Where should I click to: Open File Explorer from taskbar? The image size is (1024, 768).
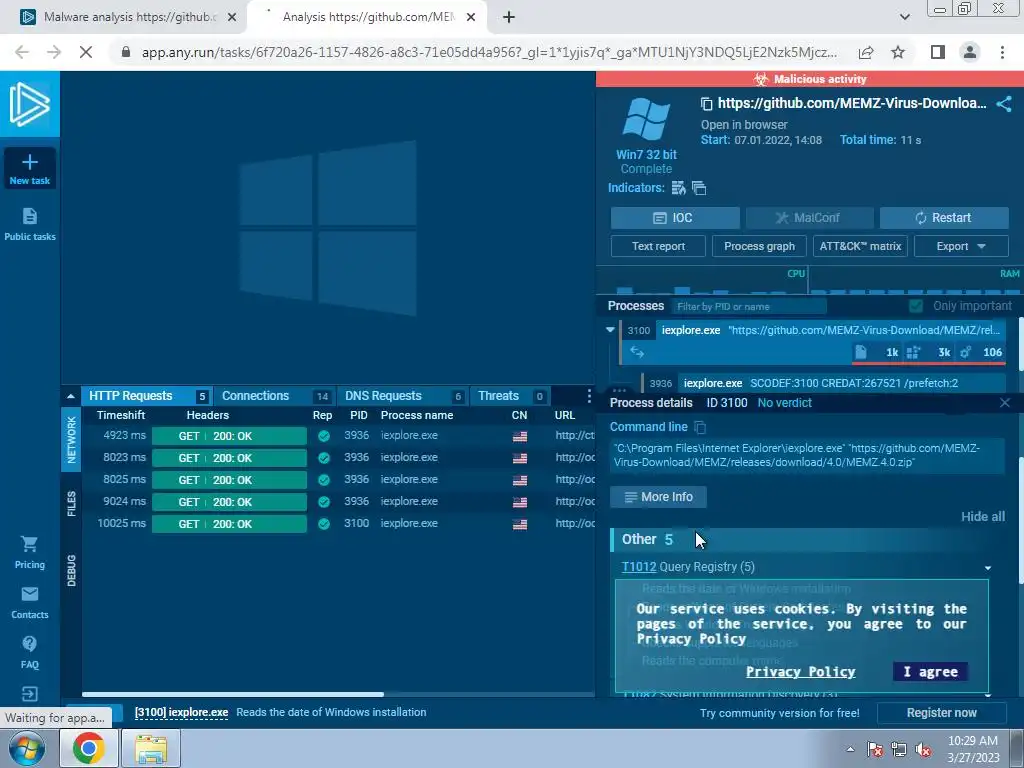pos(151,748)
